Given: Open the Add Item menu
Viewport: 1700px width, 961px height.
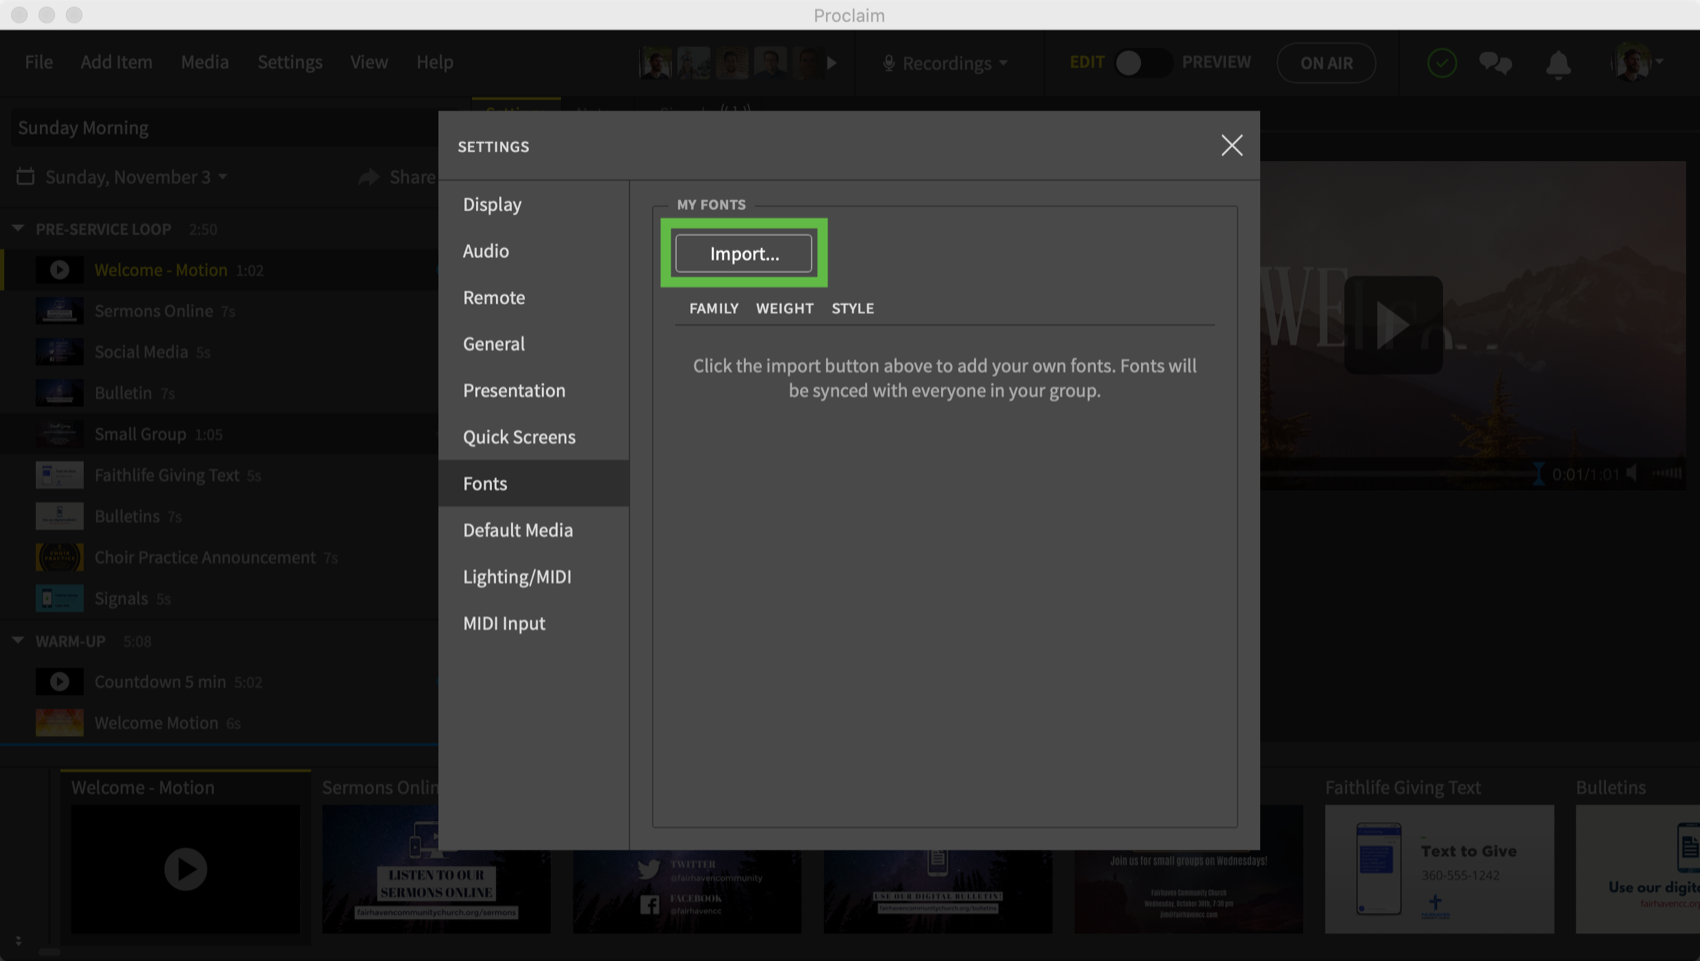Looking at the screenshot, I should click(x=116, y=62).
